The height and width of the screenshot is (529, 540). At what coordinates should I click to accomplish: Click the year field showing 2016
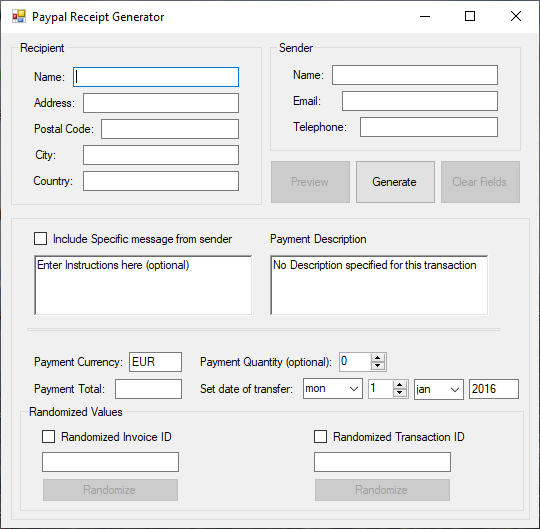coord(494,389)
